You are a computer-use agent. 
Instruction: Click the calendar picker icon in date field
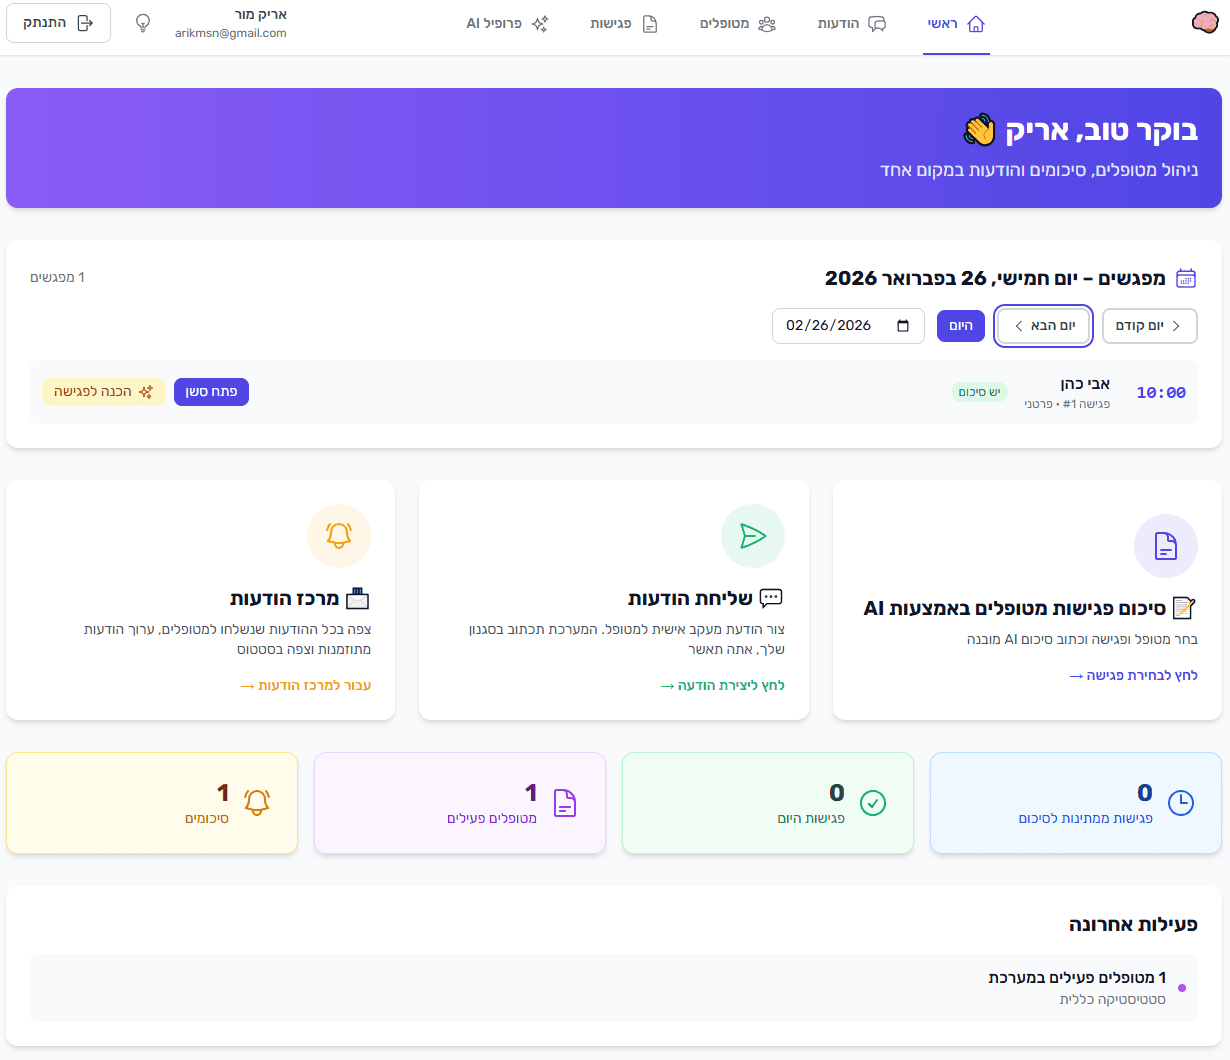(x=903, y=326)
